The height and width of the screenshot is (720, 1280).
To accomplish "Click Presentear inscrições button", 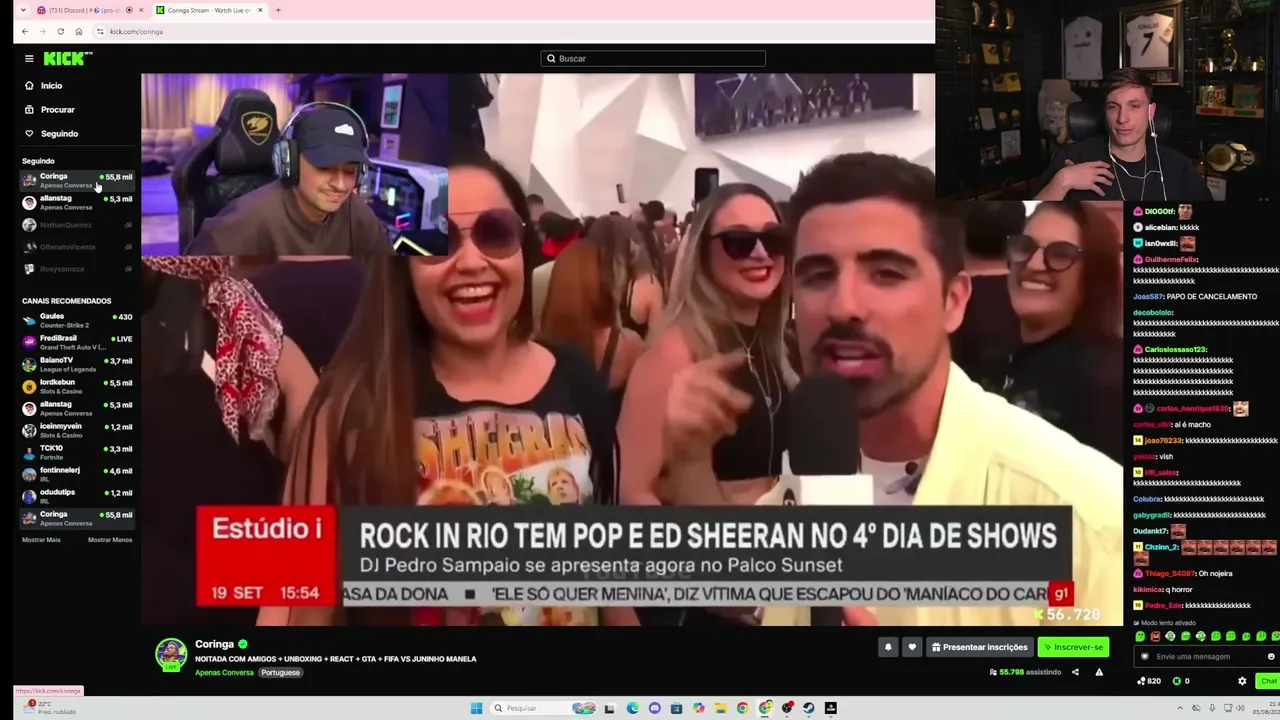I will click(x=980, y=647).
